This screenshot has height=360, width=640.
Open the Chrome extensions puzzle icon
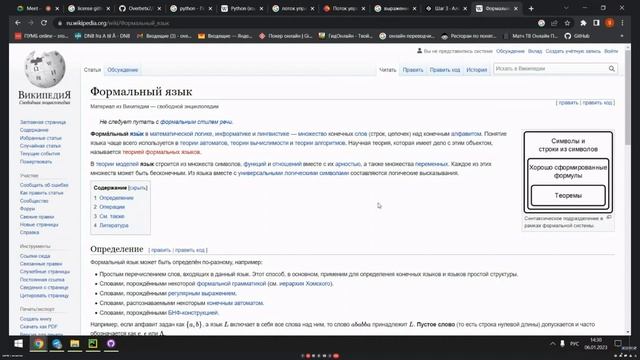pyautogui.click(x=583, y=23)
